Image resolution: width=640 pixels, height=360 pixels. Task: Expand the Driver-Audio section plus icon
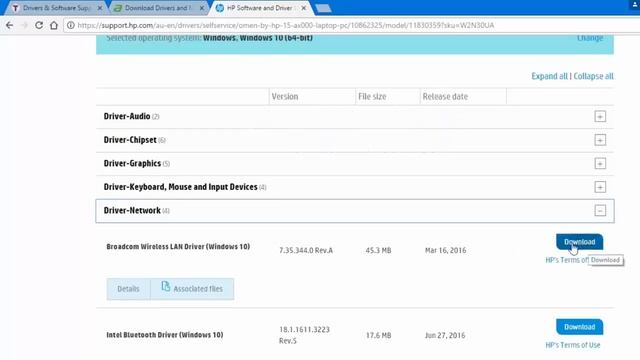(600, 116)
